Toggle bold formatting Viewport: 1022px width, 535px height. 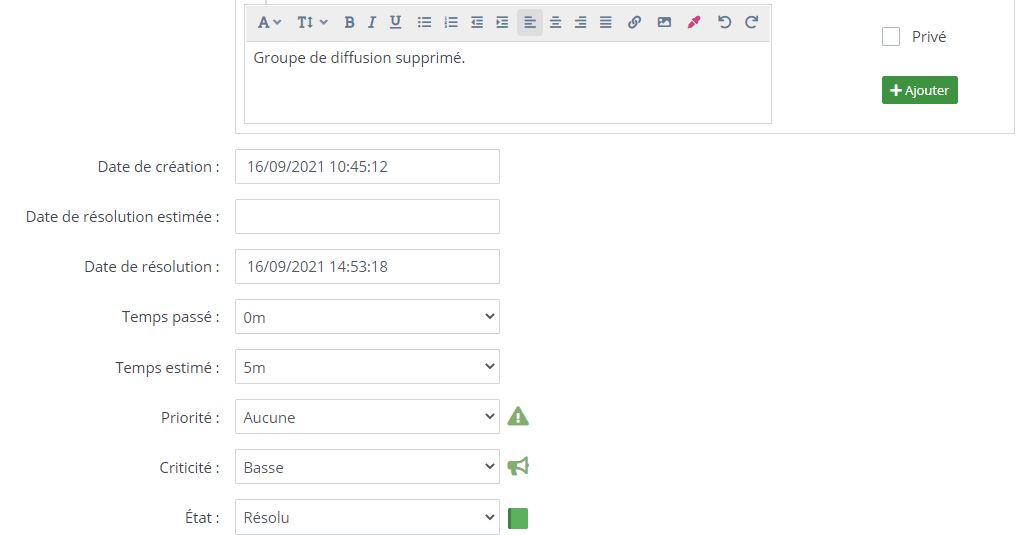click(349, 23)
